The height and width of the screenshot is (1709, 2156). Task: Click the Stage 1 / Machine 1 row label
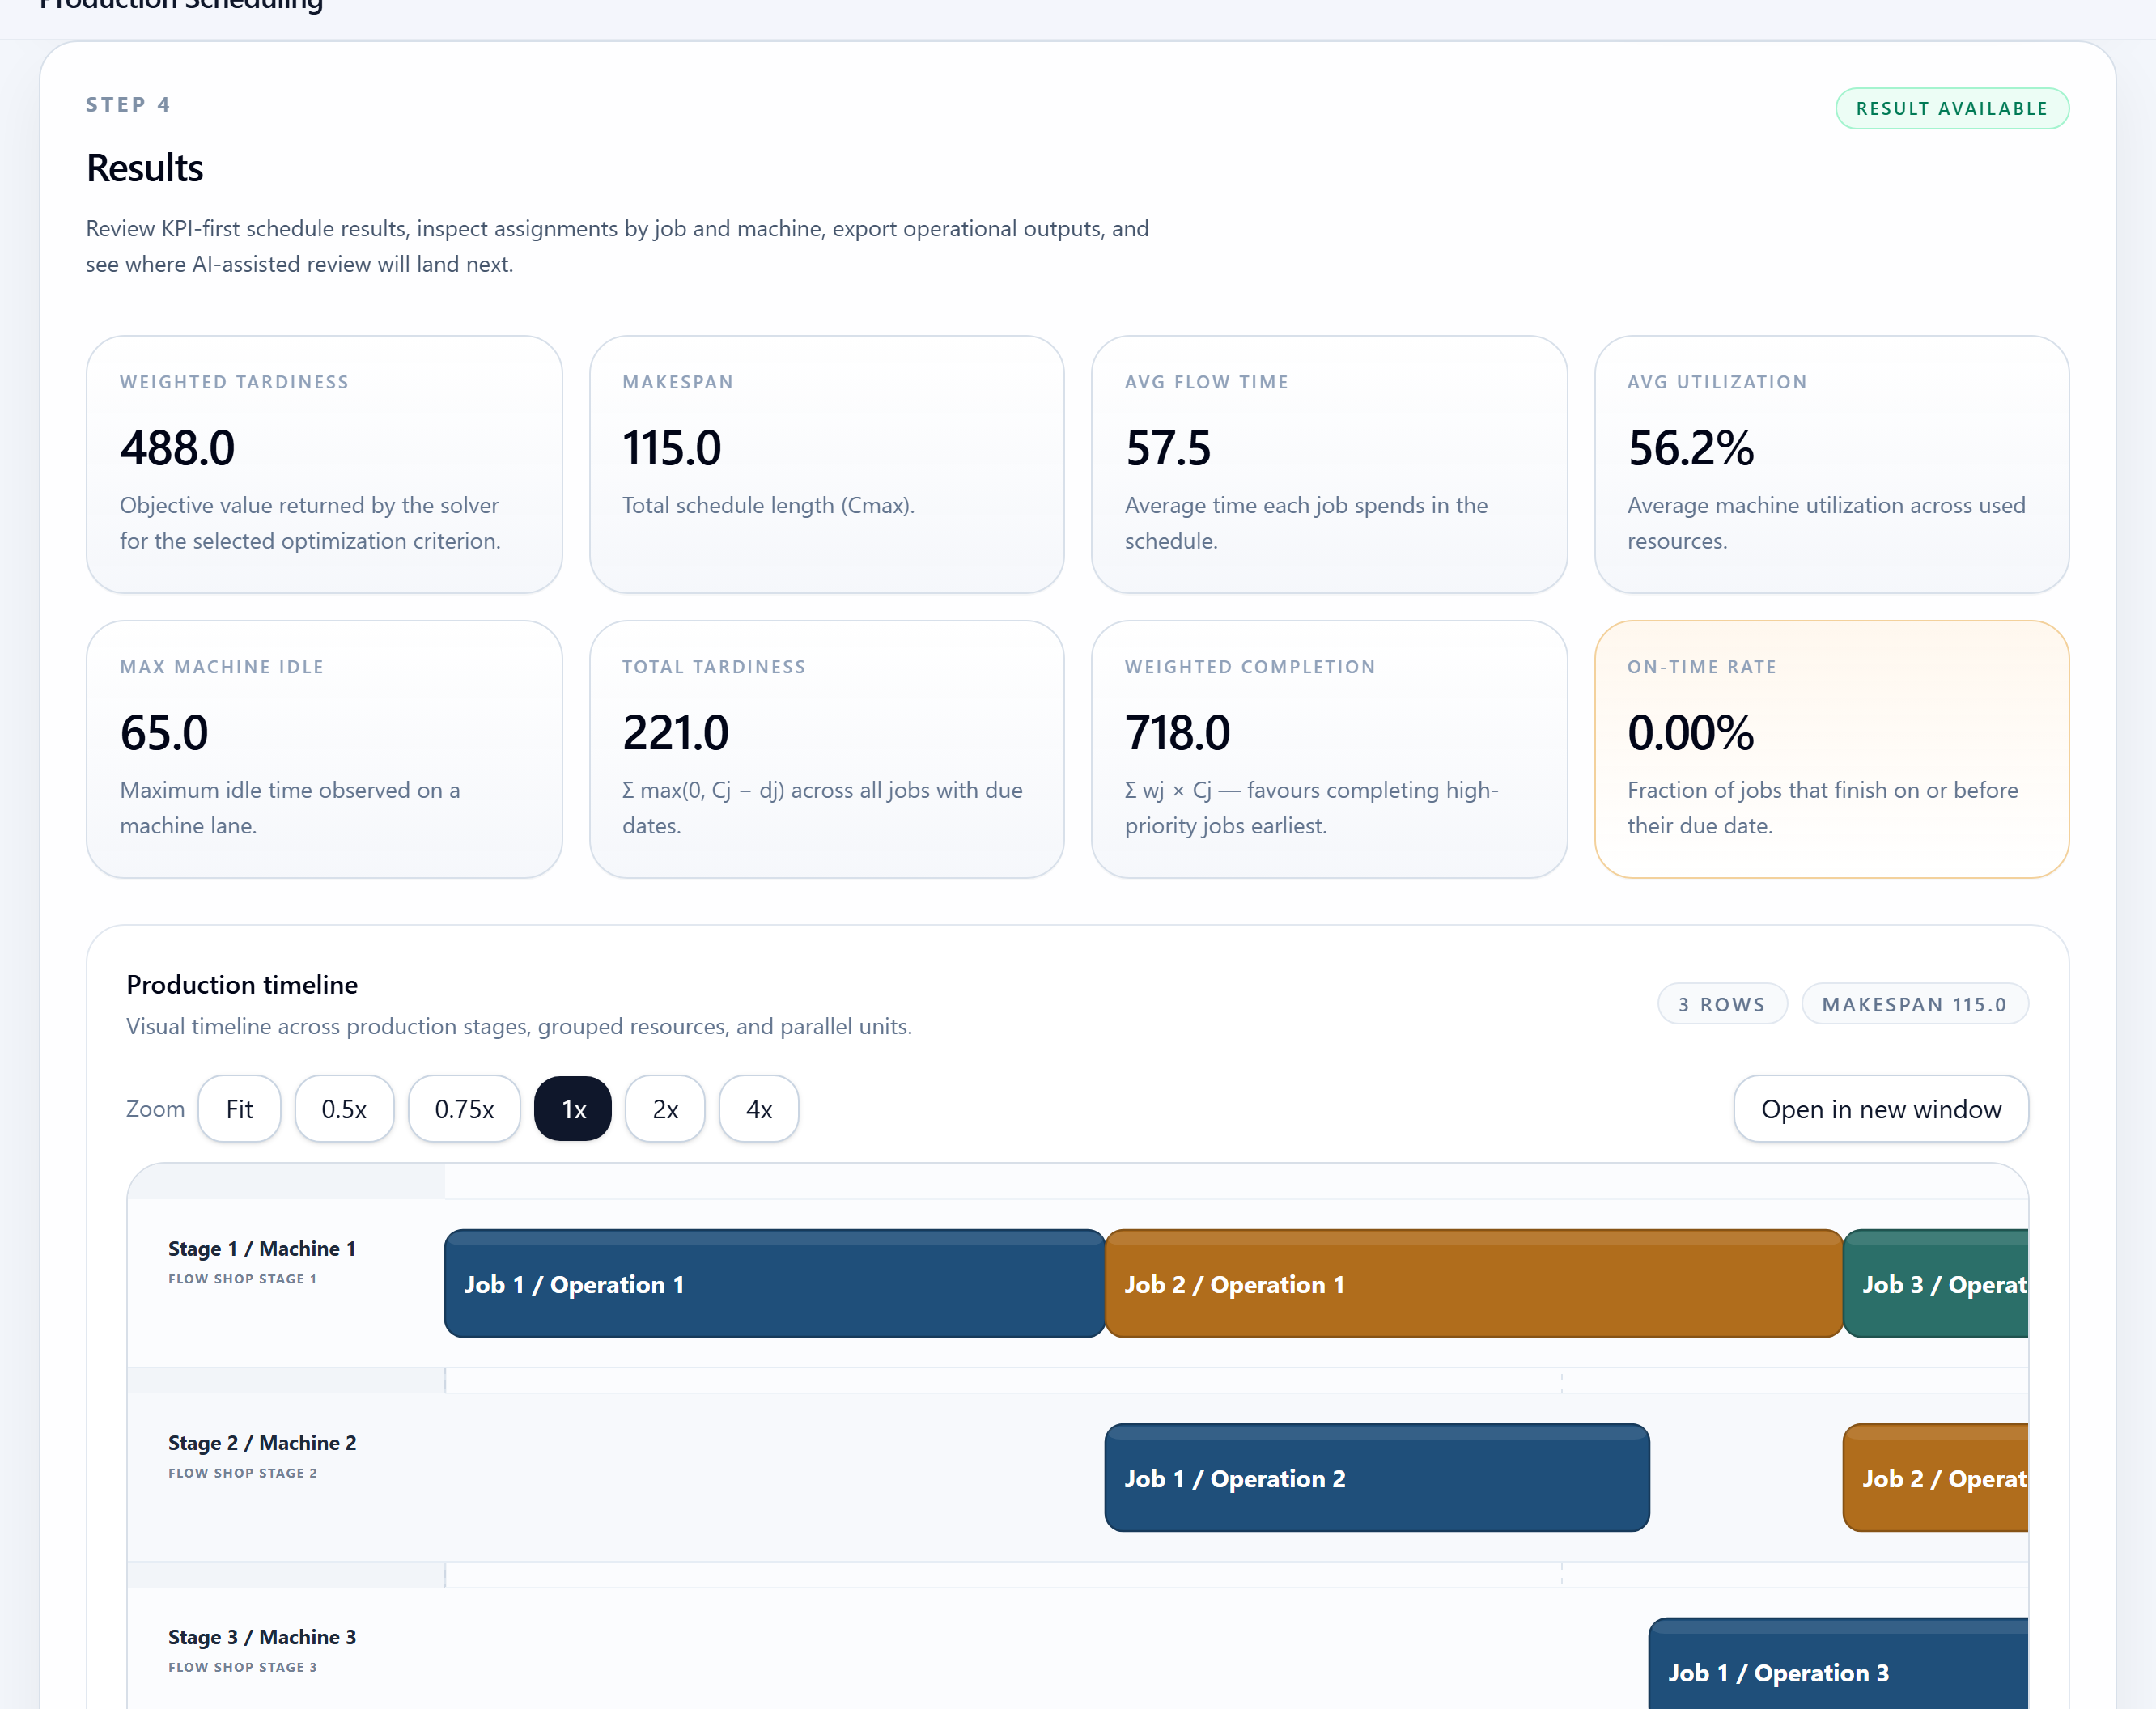pyautogui.click(x=262, y=1249)
